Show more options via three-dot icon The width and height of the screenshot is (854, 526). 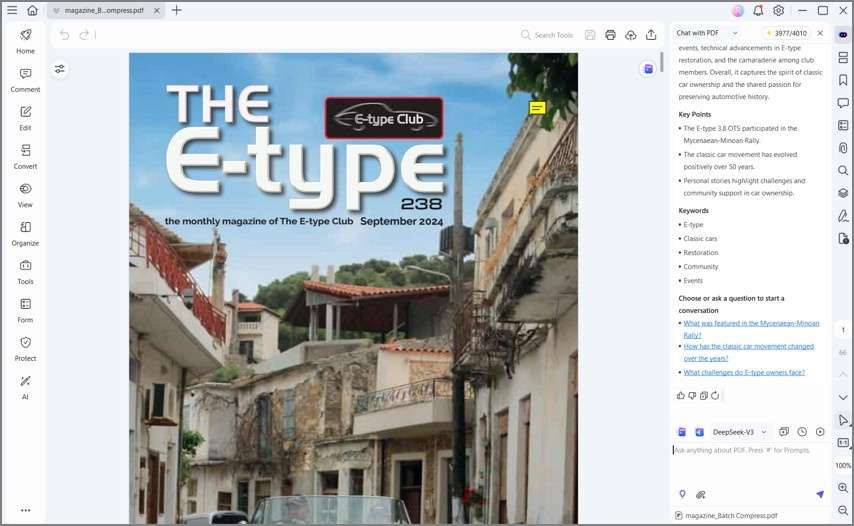point(26,510)
